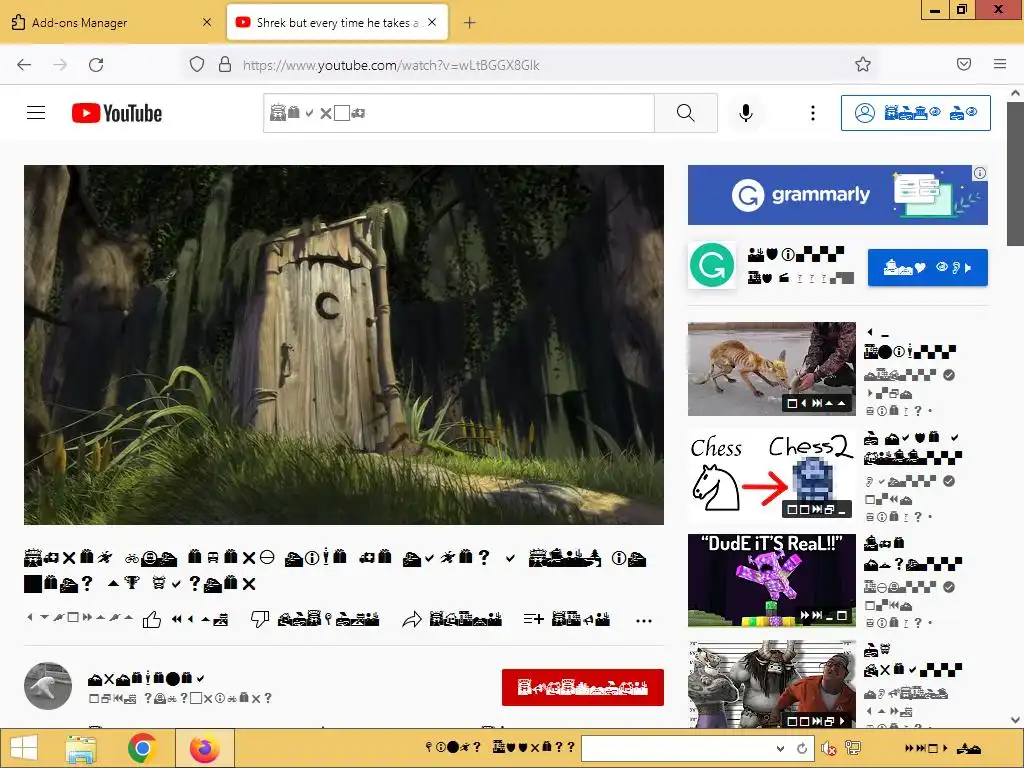Open the Windows Start menu
The image size is (1024, 768).
(x=24, y=748)
